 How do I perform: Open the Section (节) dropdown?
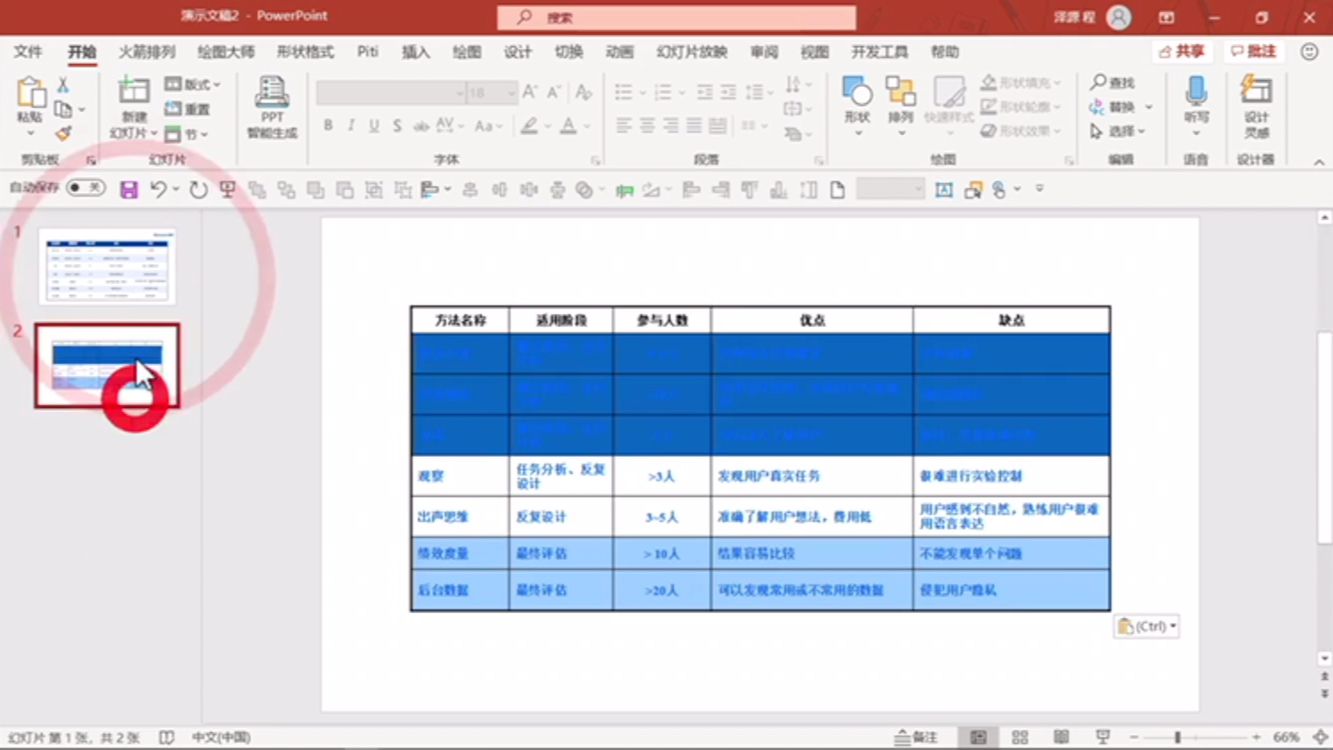coord(186,133)
